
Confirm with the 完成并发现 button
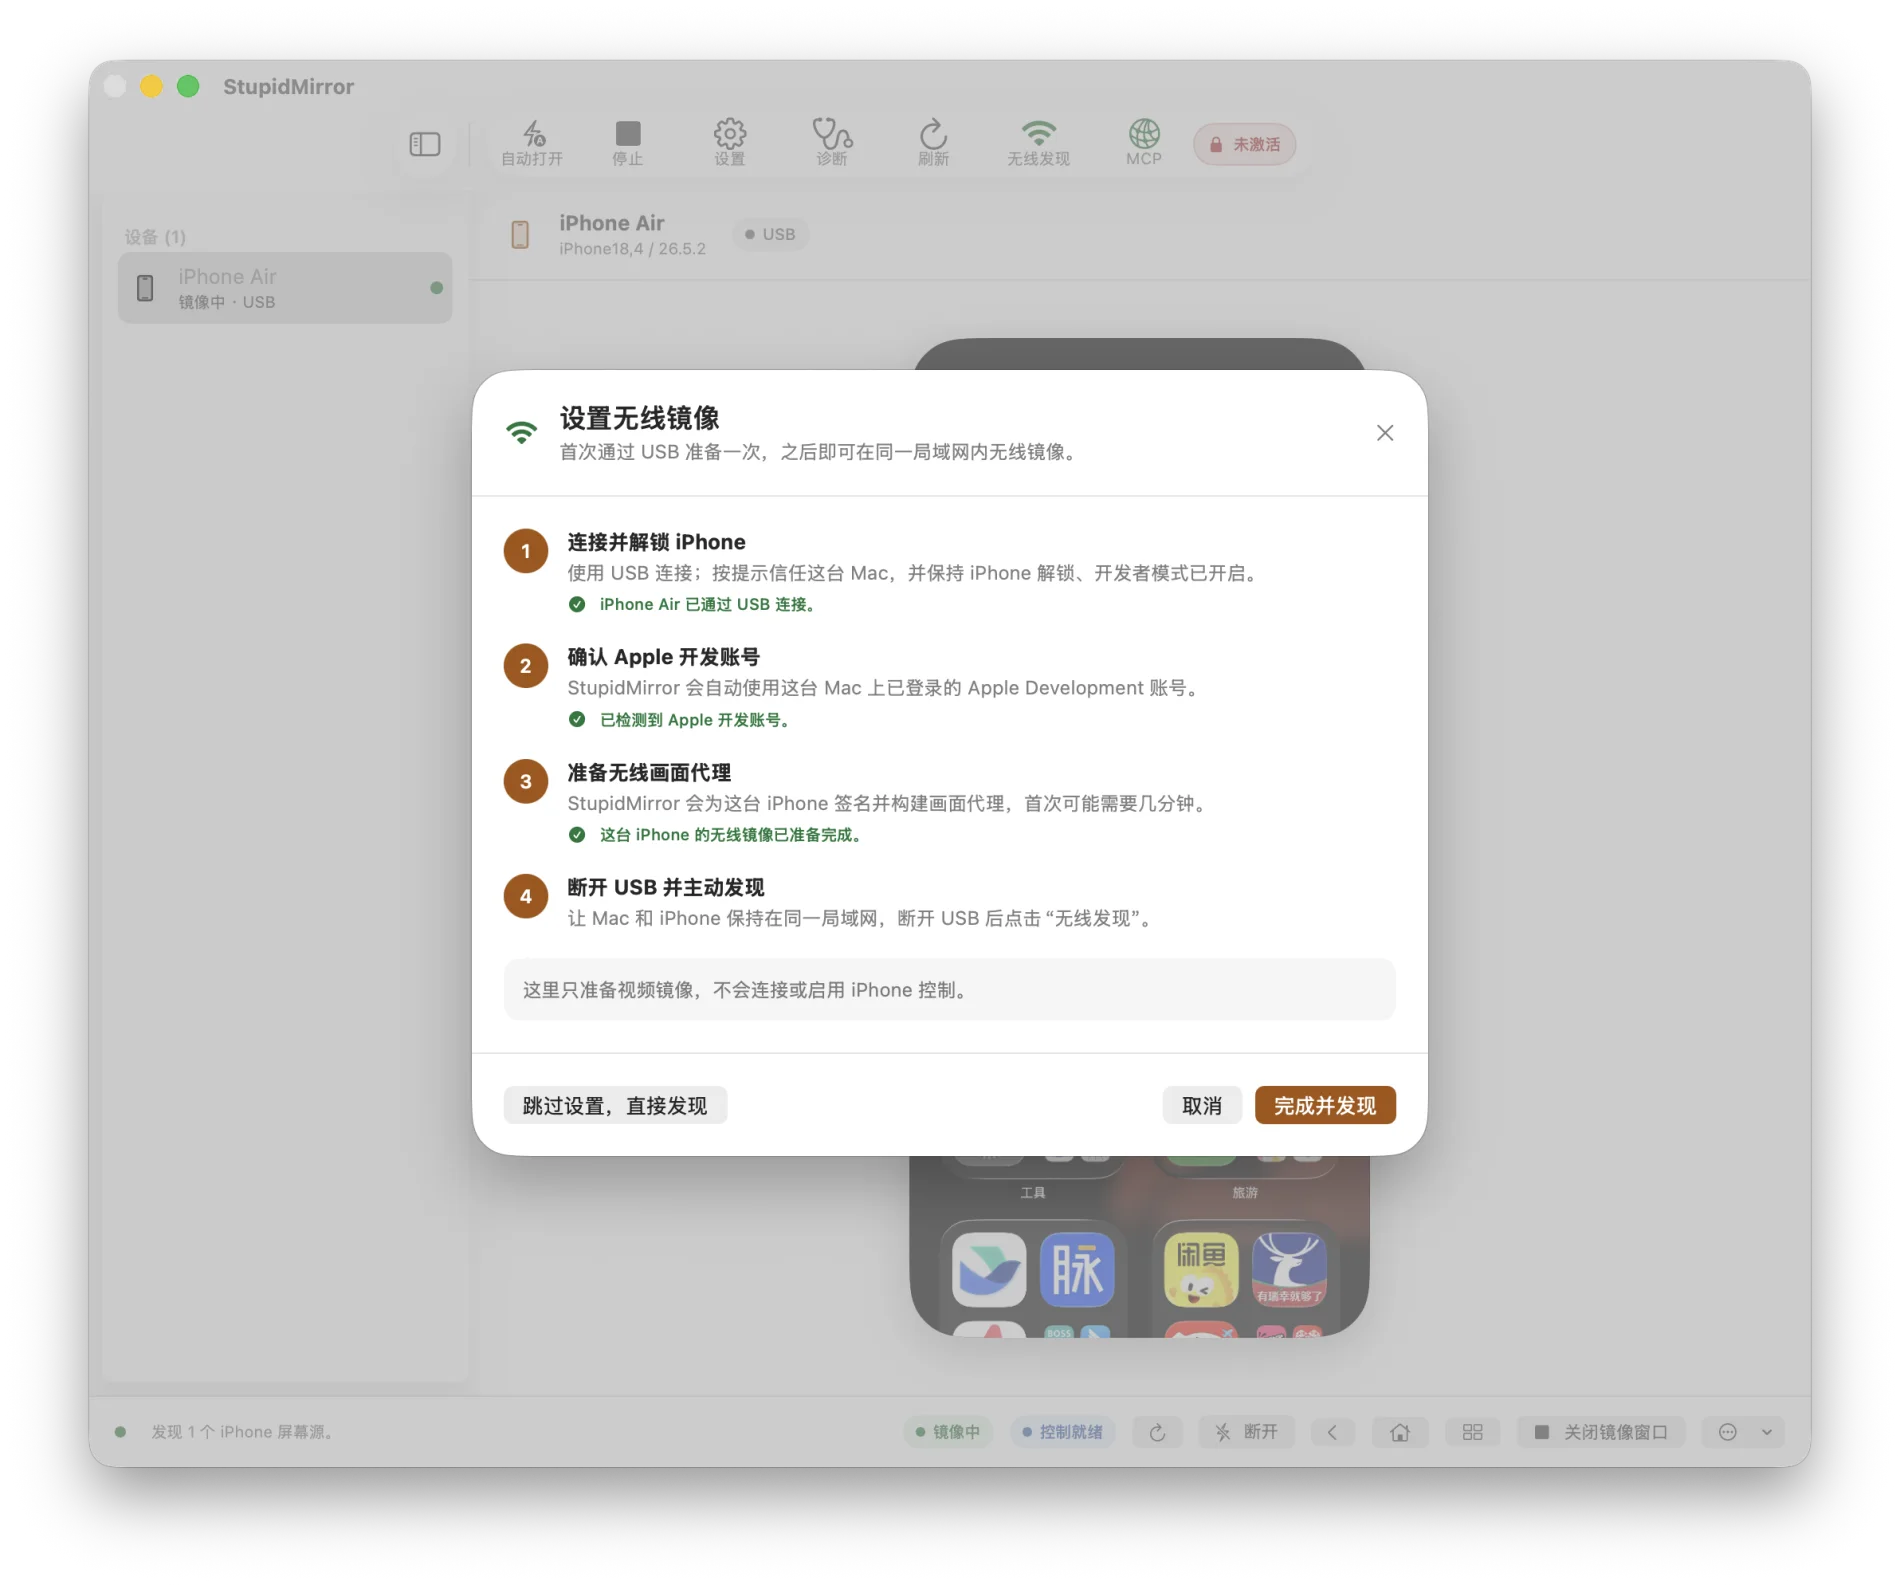(x=1325, y=1106)
